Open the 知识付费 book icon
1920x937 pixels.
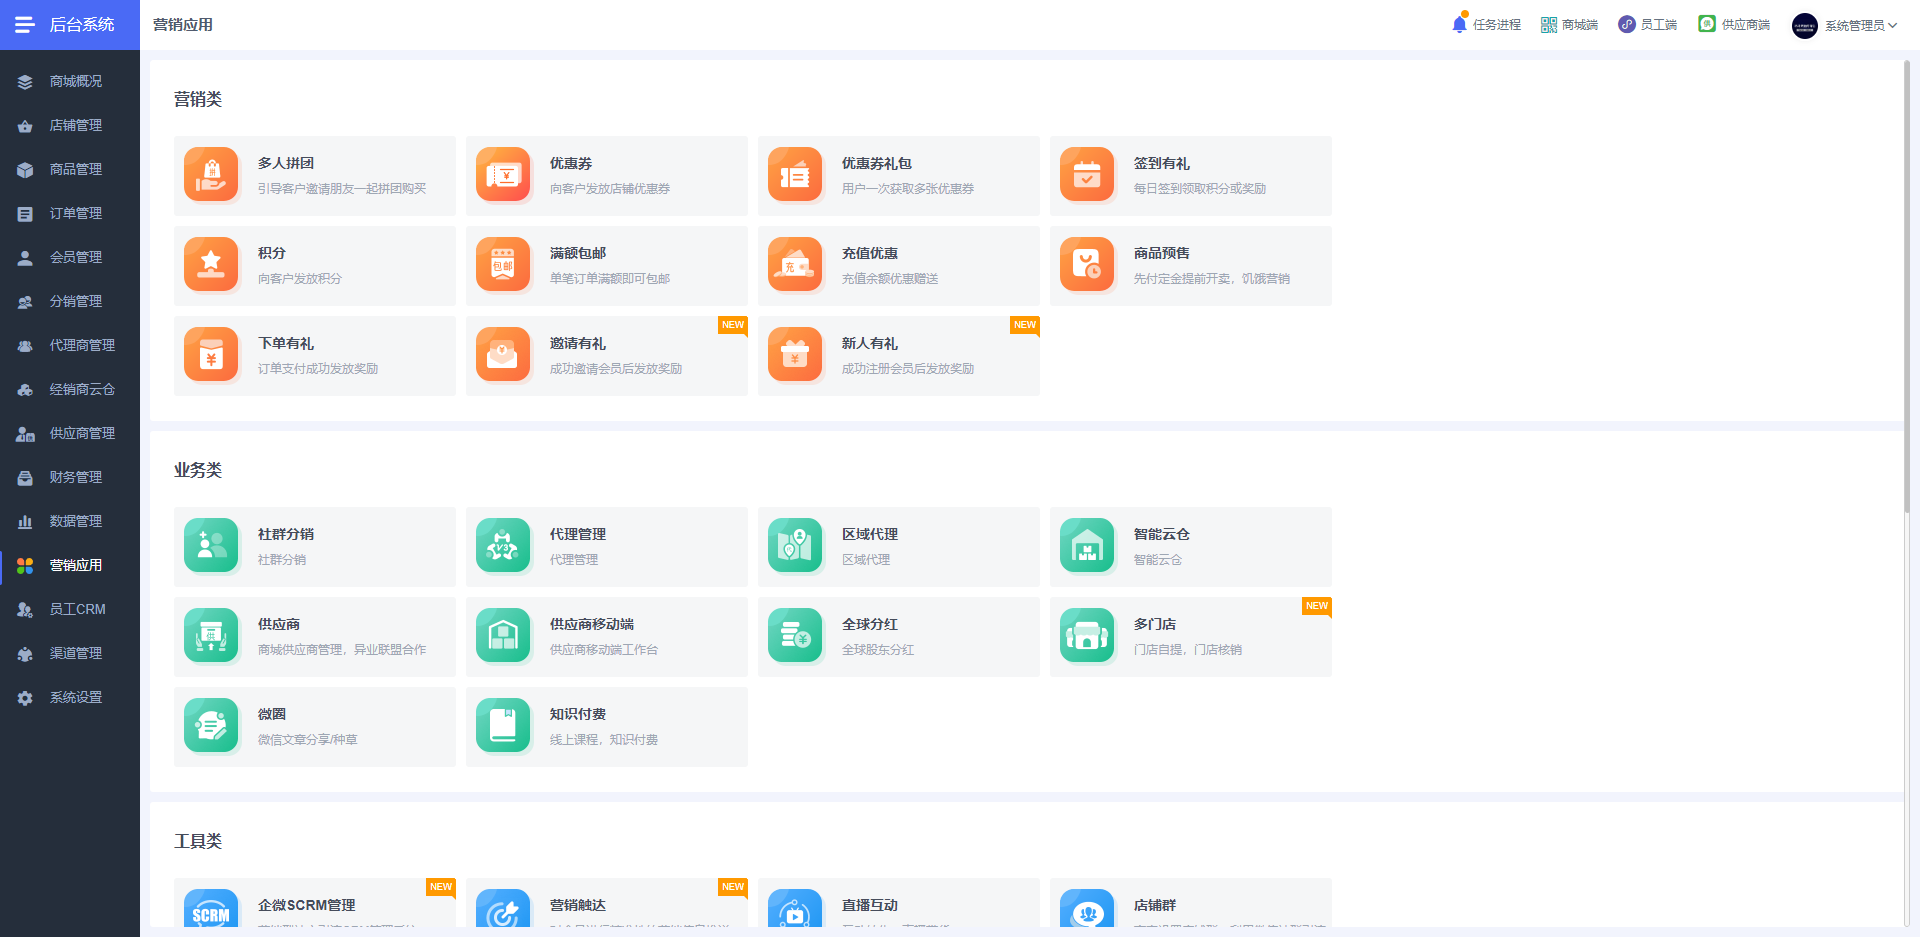[503, 726]
